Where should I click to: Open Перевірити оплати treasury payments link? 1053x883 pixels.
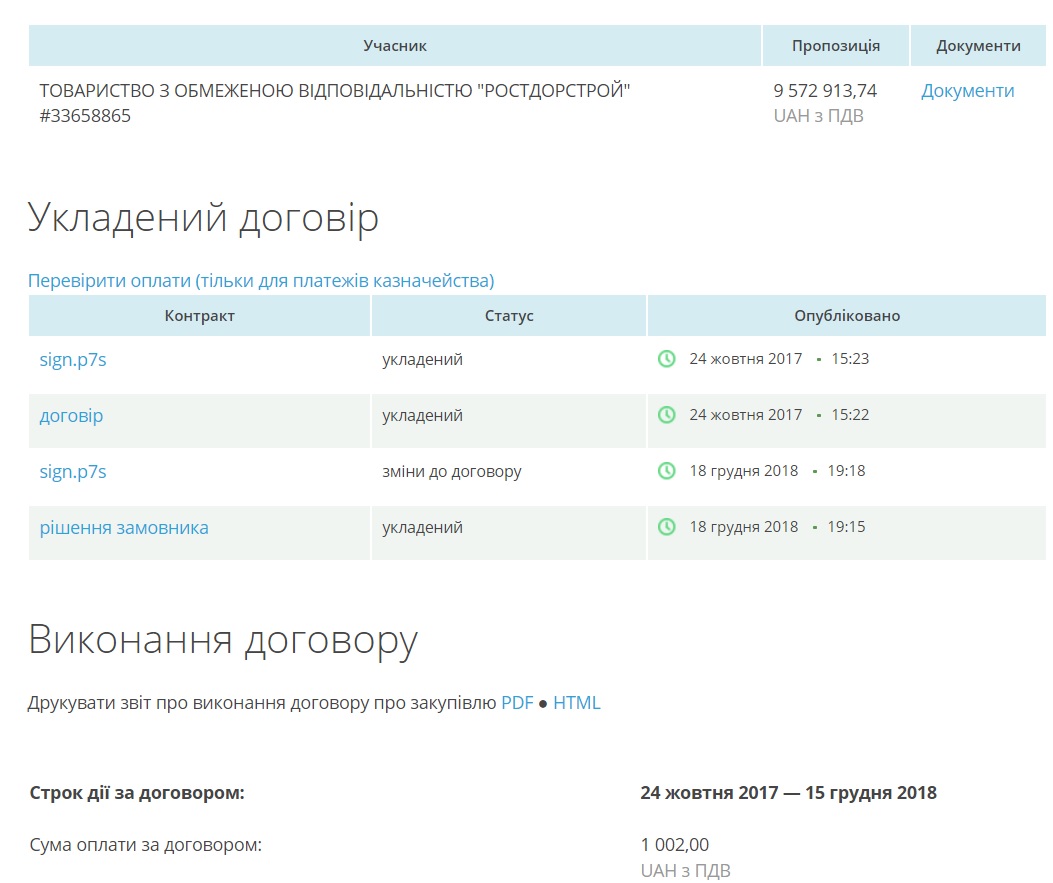(261, 280)
